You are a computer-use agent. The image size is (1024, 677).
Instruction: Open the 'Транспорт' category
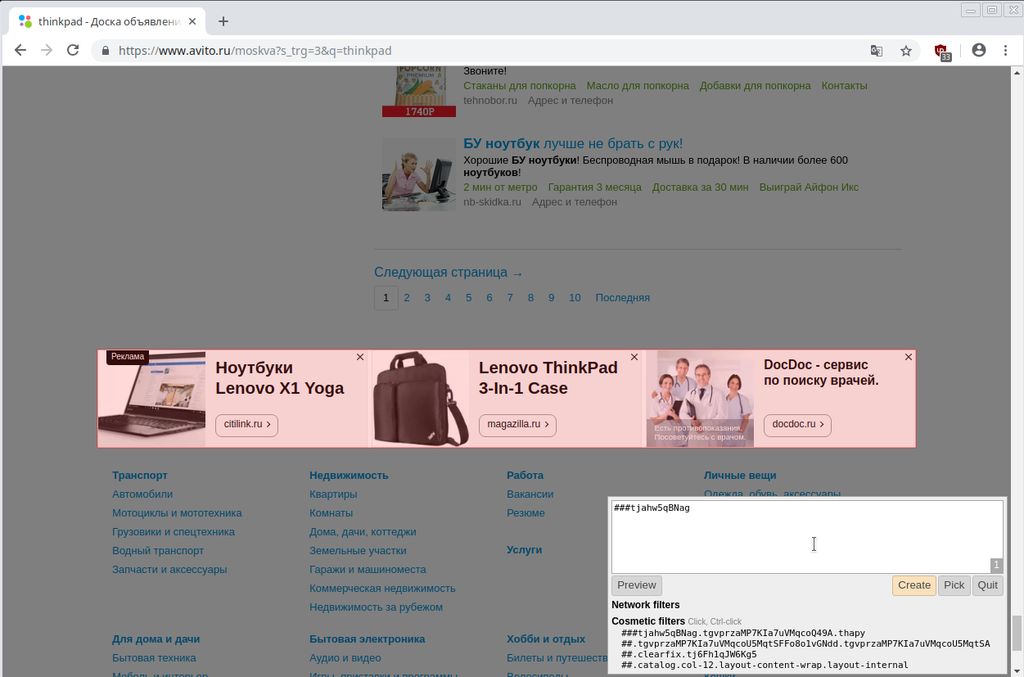[x=140, y=475]
